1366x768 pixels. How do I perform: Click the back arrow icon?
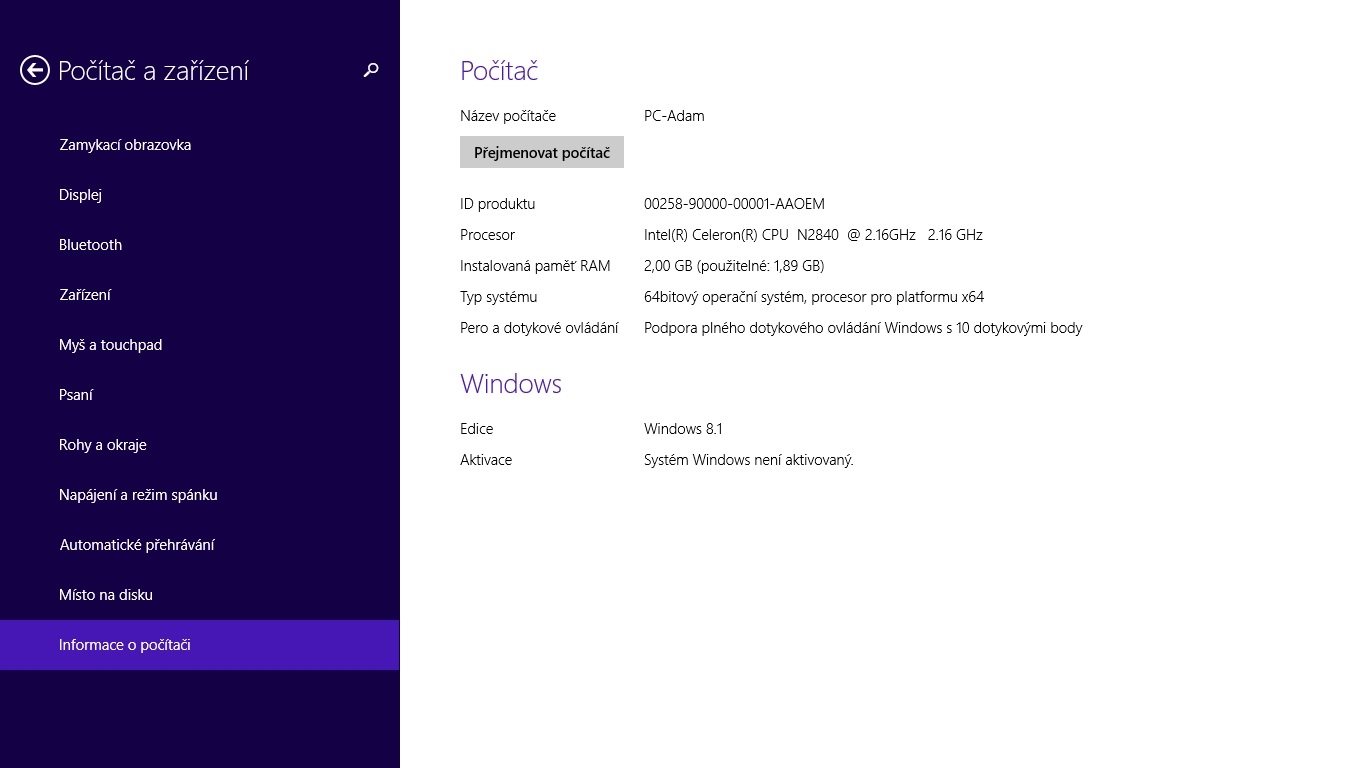35,70
